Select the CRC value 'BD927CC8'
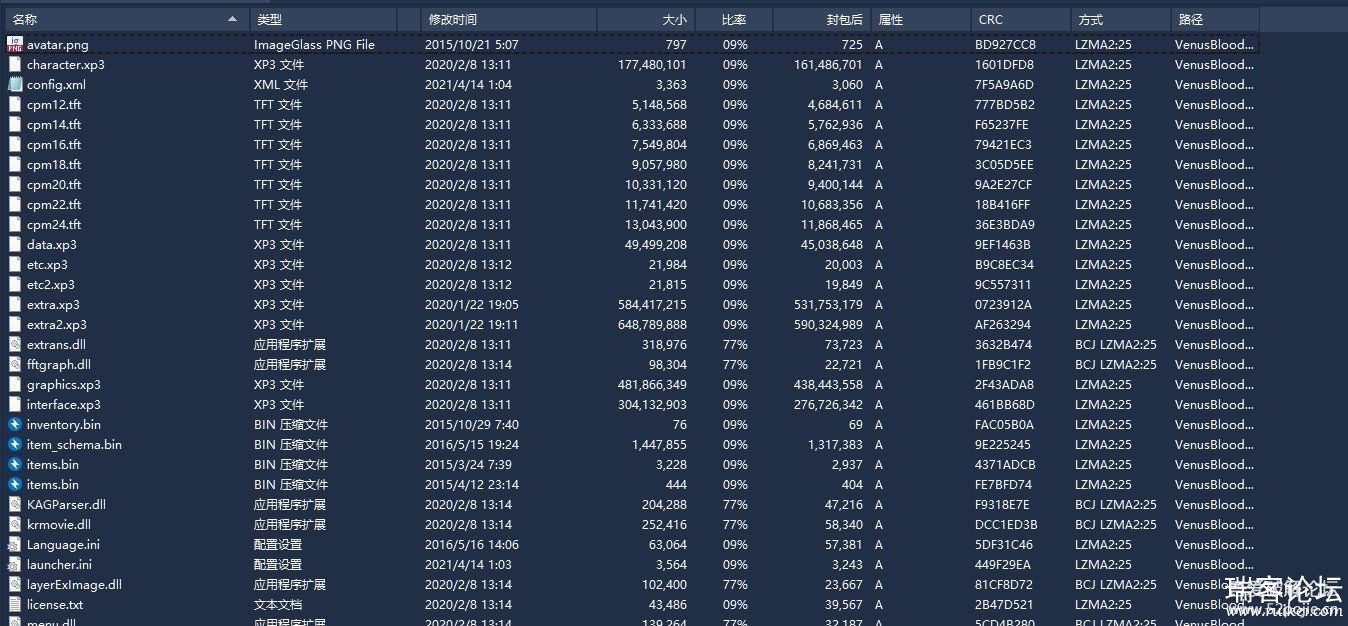This screenshot has width=1348, height=626. pyautogui.click(x=1005, y=44)
